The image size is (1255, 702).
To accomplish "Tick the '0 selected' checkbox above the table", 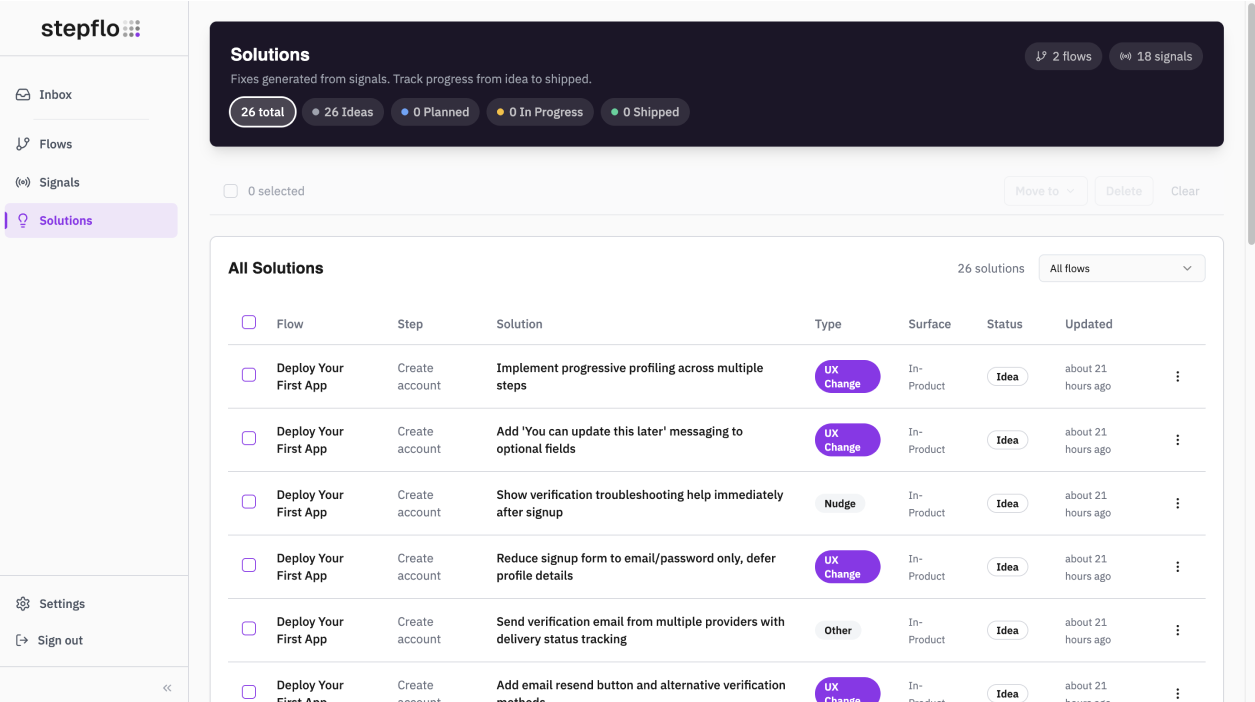I will tap(230, 190).
